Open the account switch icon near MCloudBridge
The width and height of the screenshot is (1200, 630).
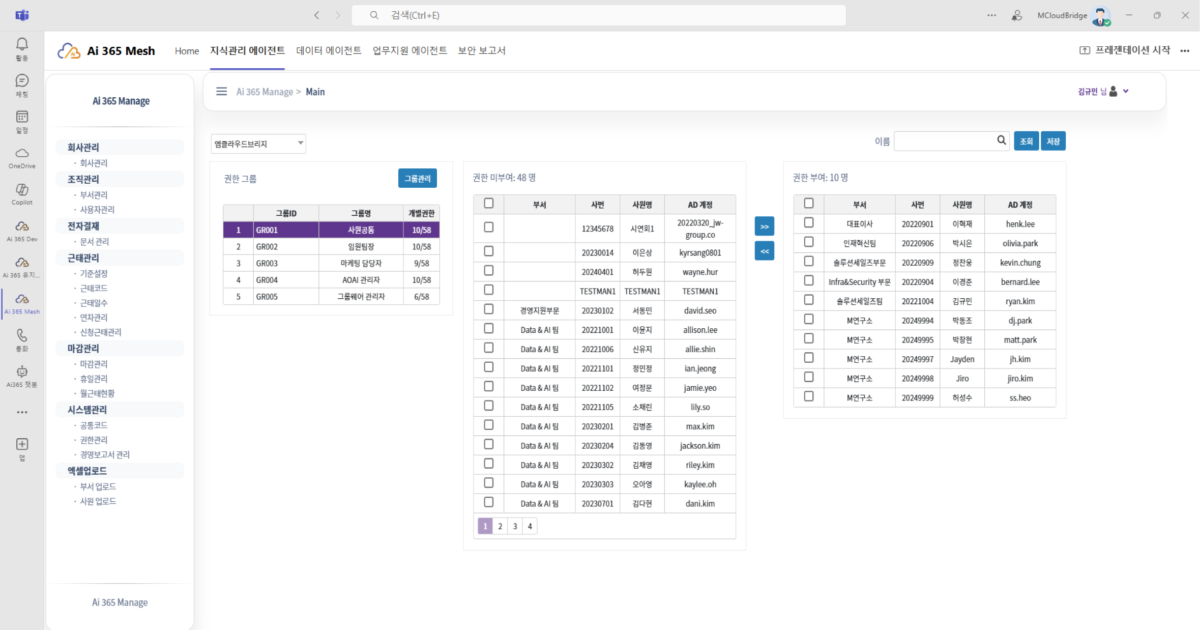pos(1017,15)
